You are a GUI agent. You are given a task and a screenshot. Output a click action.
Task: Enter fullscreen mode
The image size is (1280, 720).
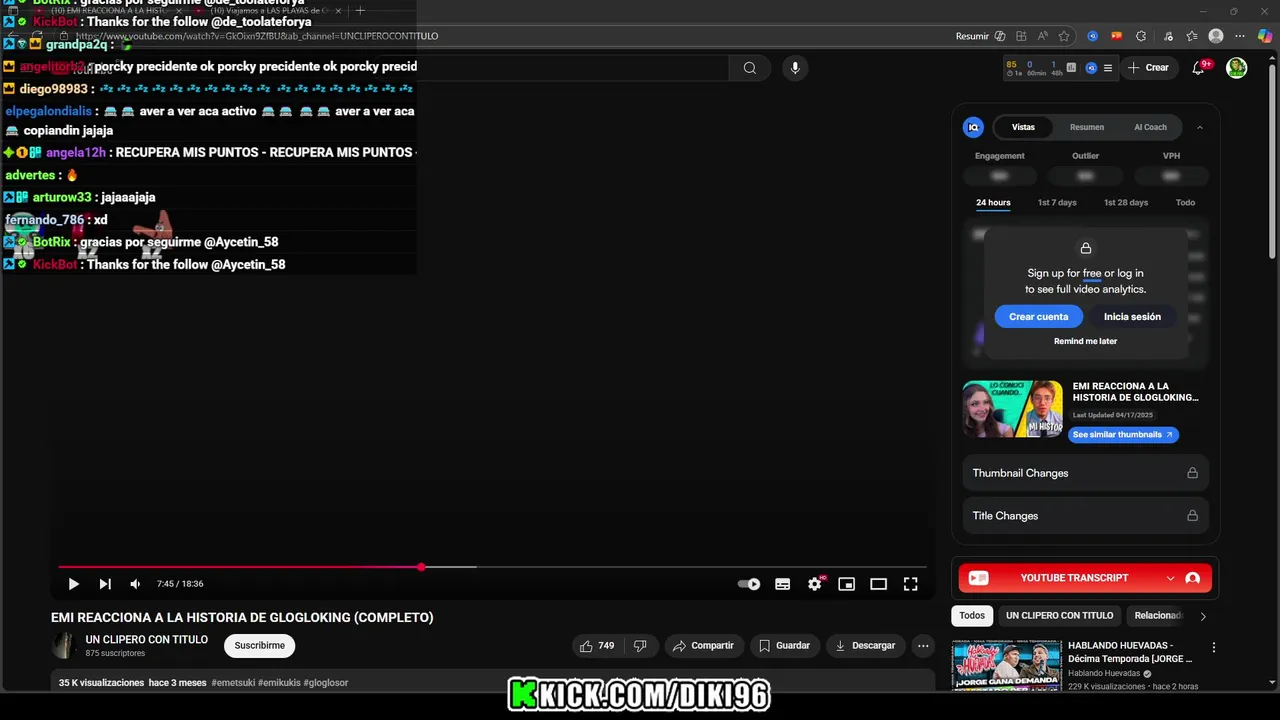click(x=911, y=584)
